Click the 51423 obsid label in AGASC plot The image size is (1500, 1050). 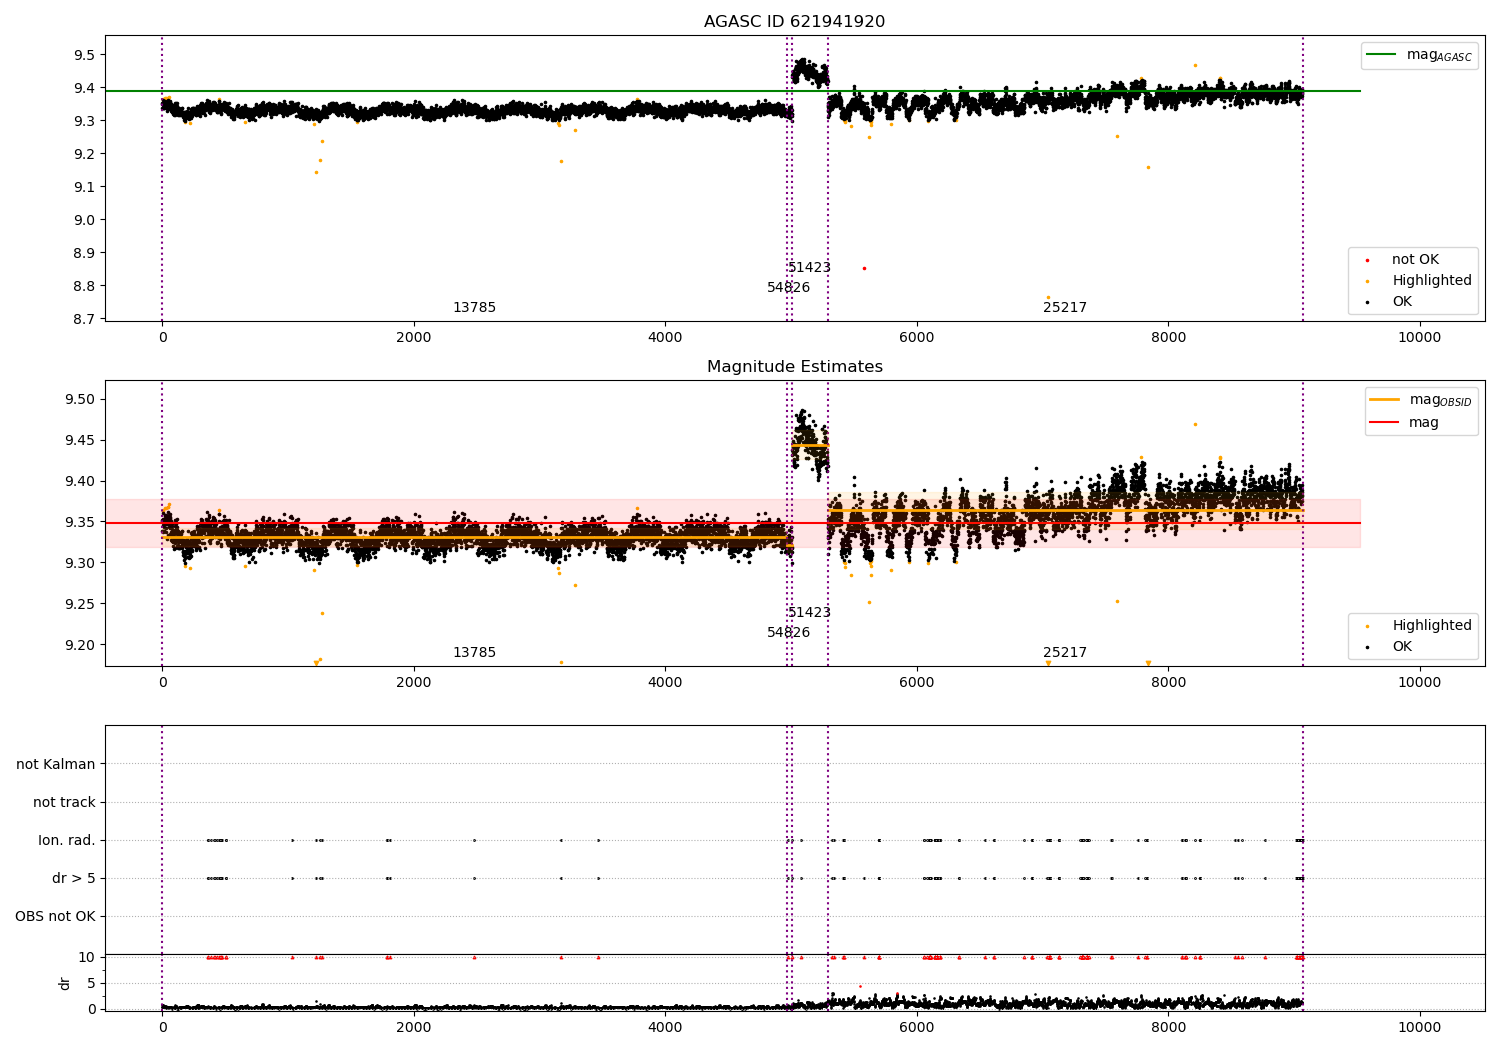[x=809, y=268]
